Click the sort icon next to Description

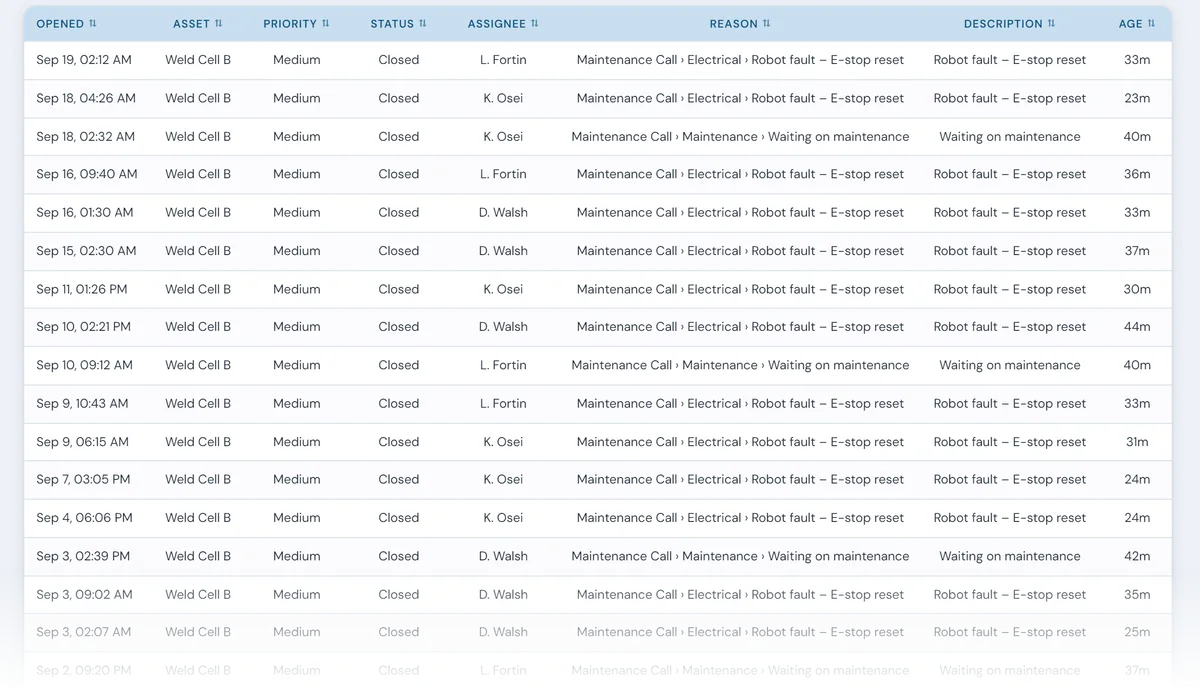[x=1051, y=24]
